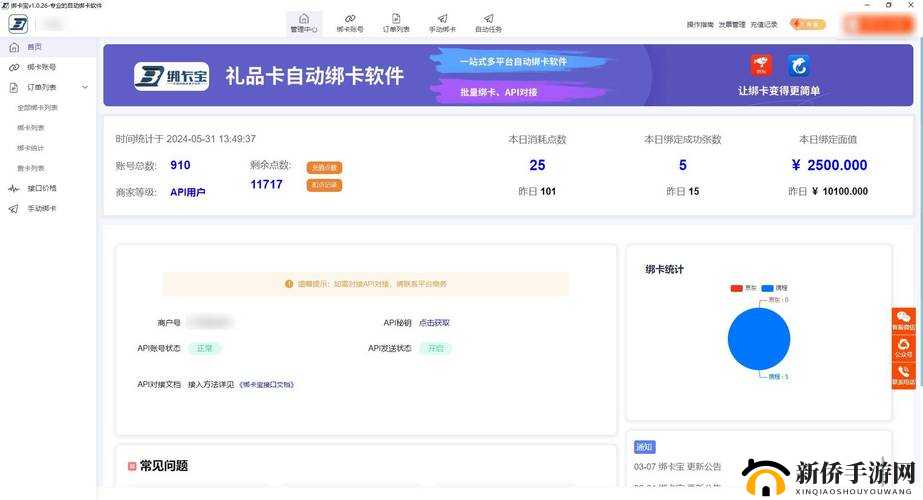The height and width of the screenshot is (500, 923).
Task: Collapse the 订单列表 chevron in sidebar
Action: tap(85, 87)
